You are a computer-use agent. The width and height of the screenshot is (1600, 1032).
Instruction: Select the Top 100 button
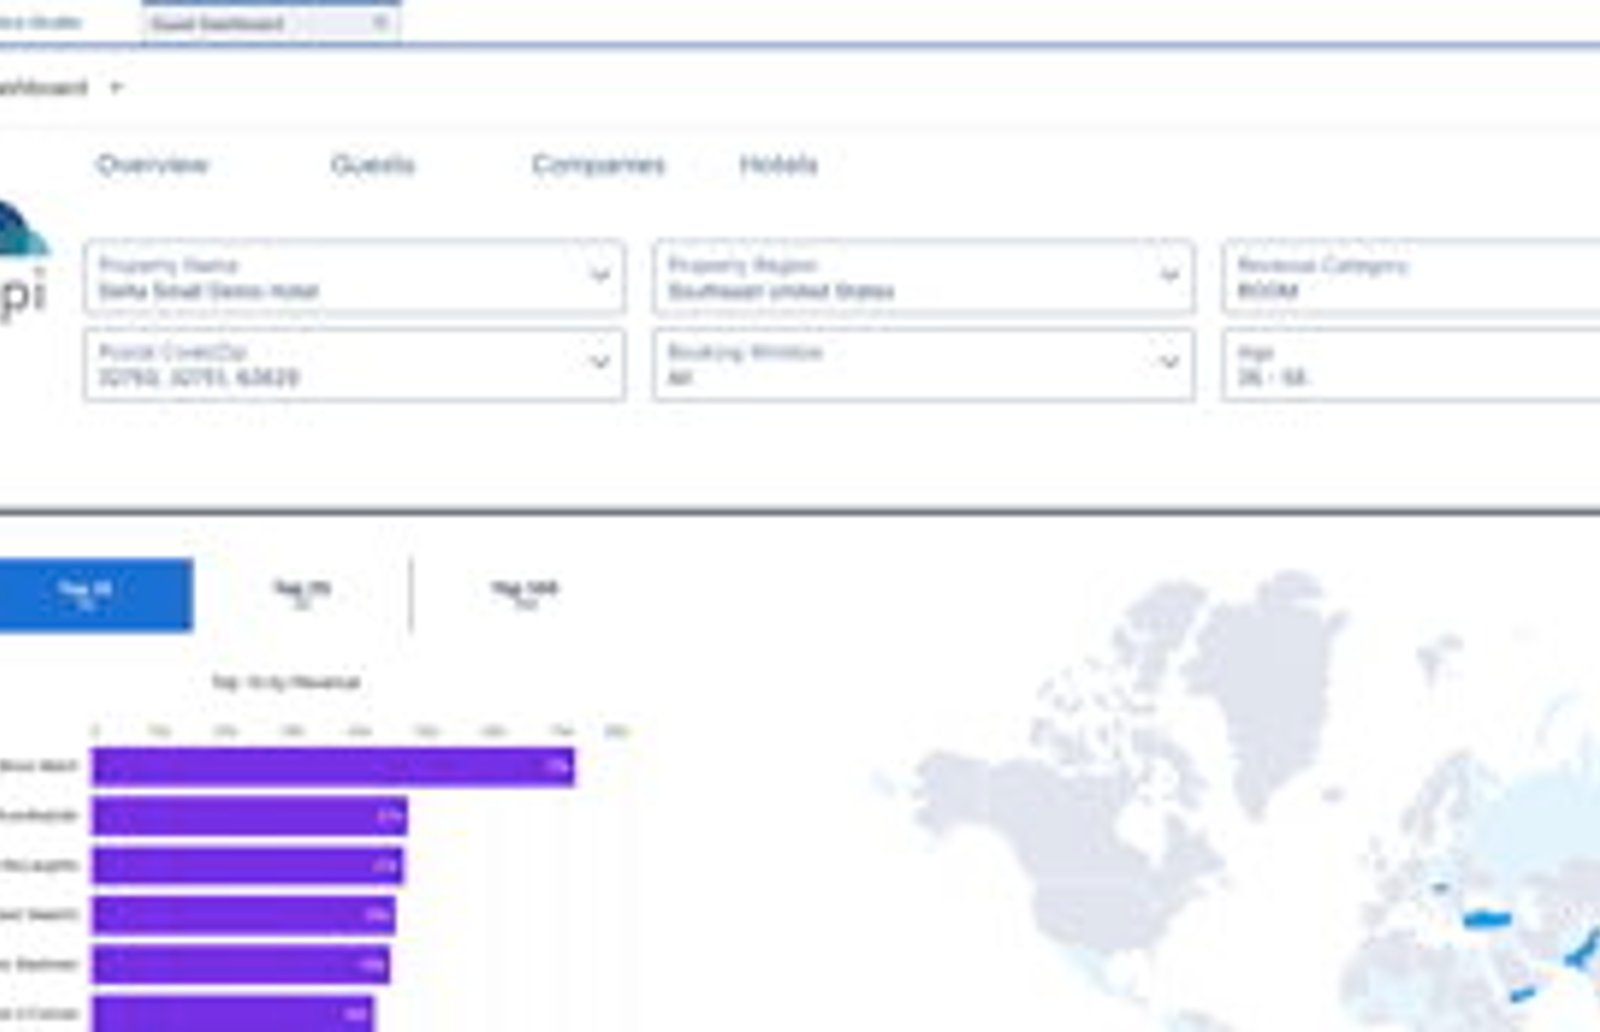point(524,595)
